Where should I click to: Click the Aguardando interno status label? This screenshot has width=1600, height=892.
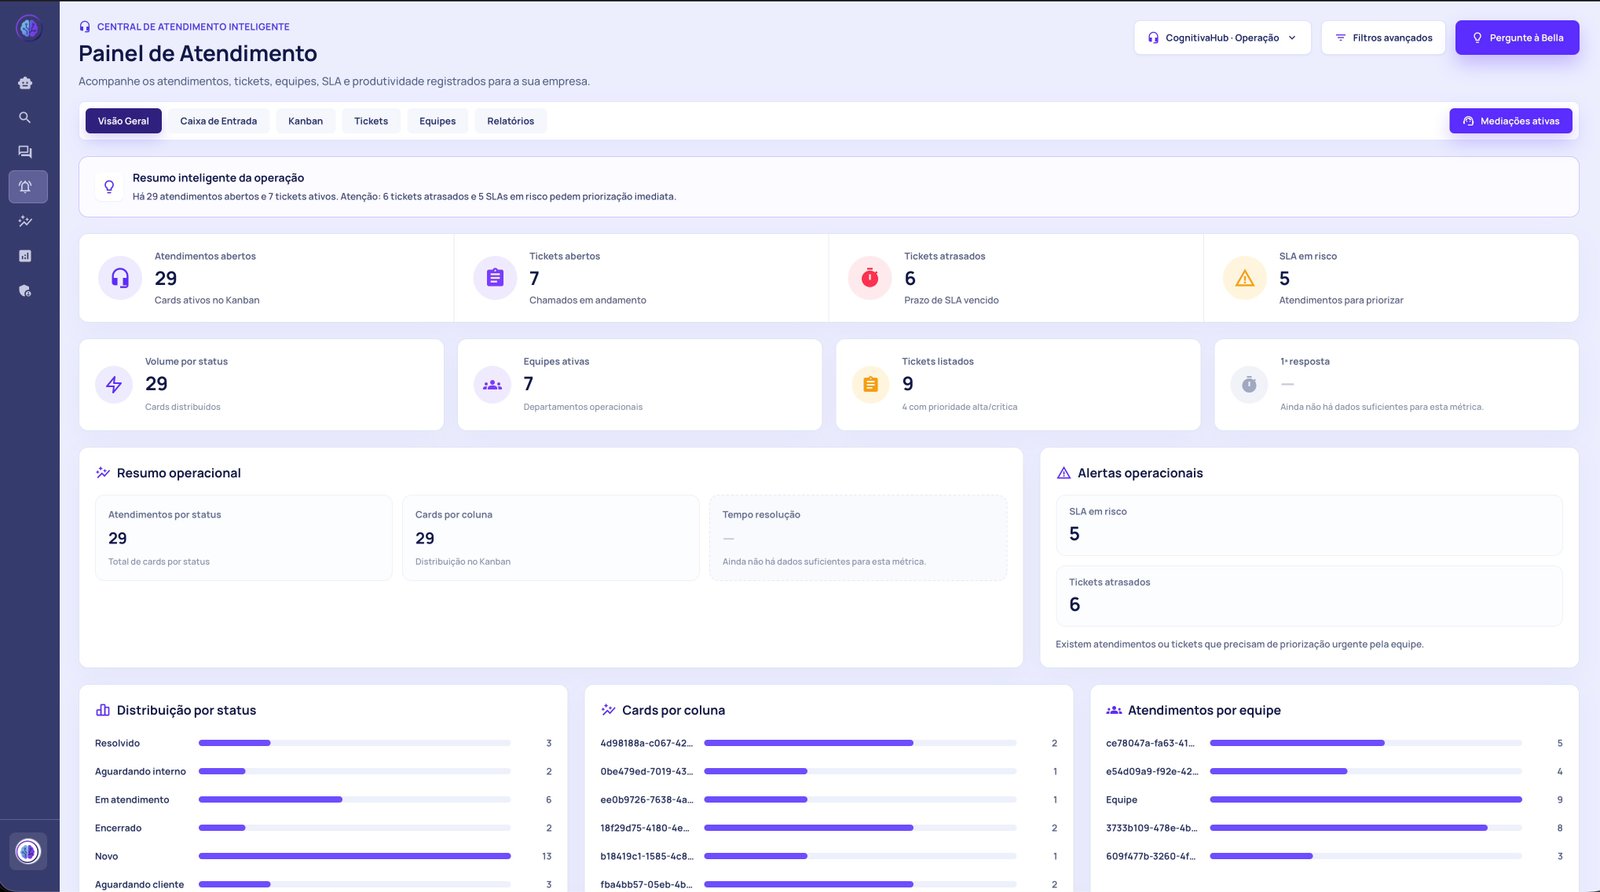coord(140,772)
